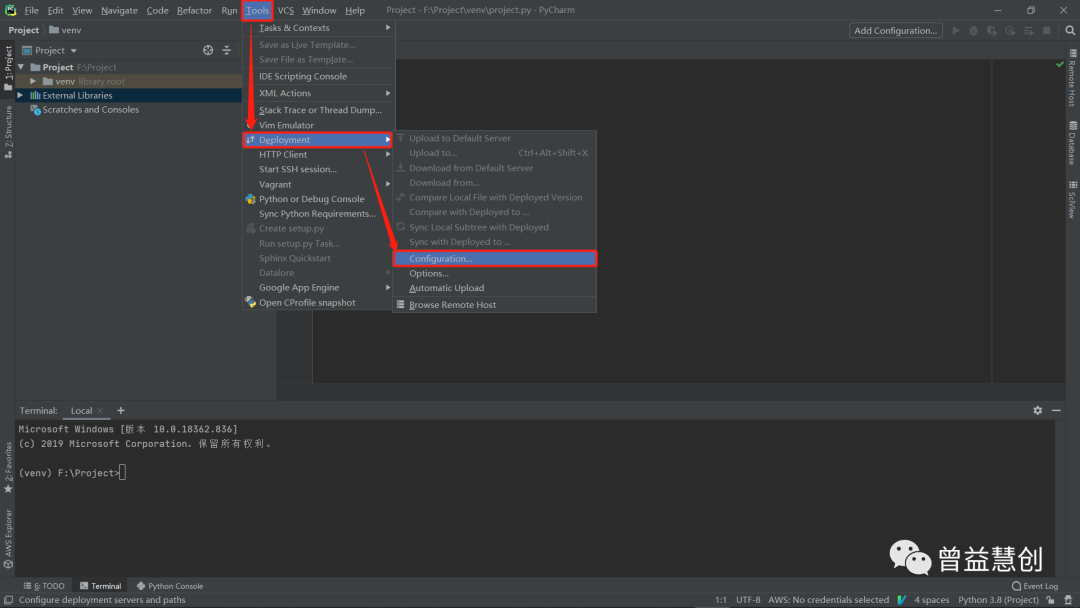Select Options... in Deployment submenu
Screen dimensions: 1080x608
pyautogui.click(x=495, y=273)
